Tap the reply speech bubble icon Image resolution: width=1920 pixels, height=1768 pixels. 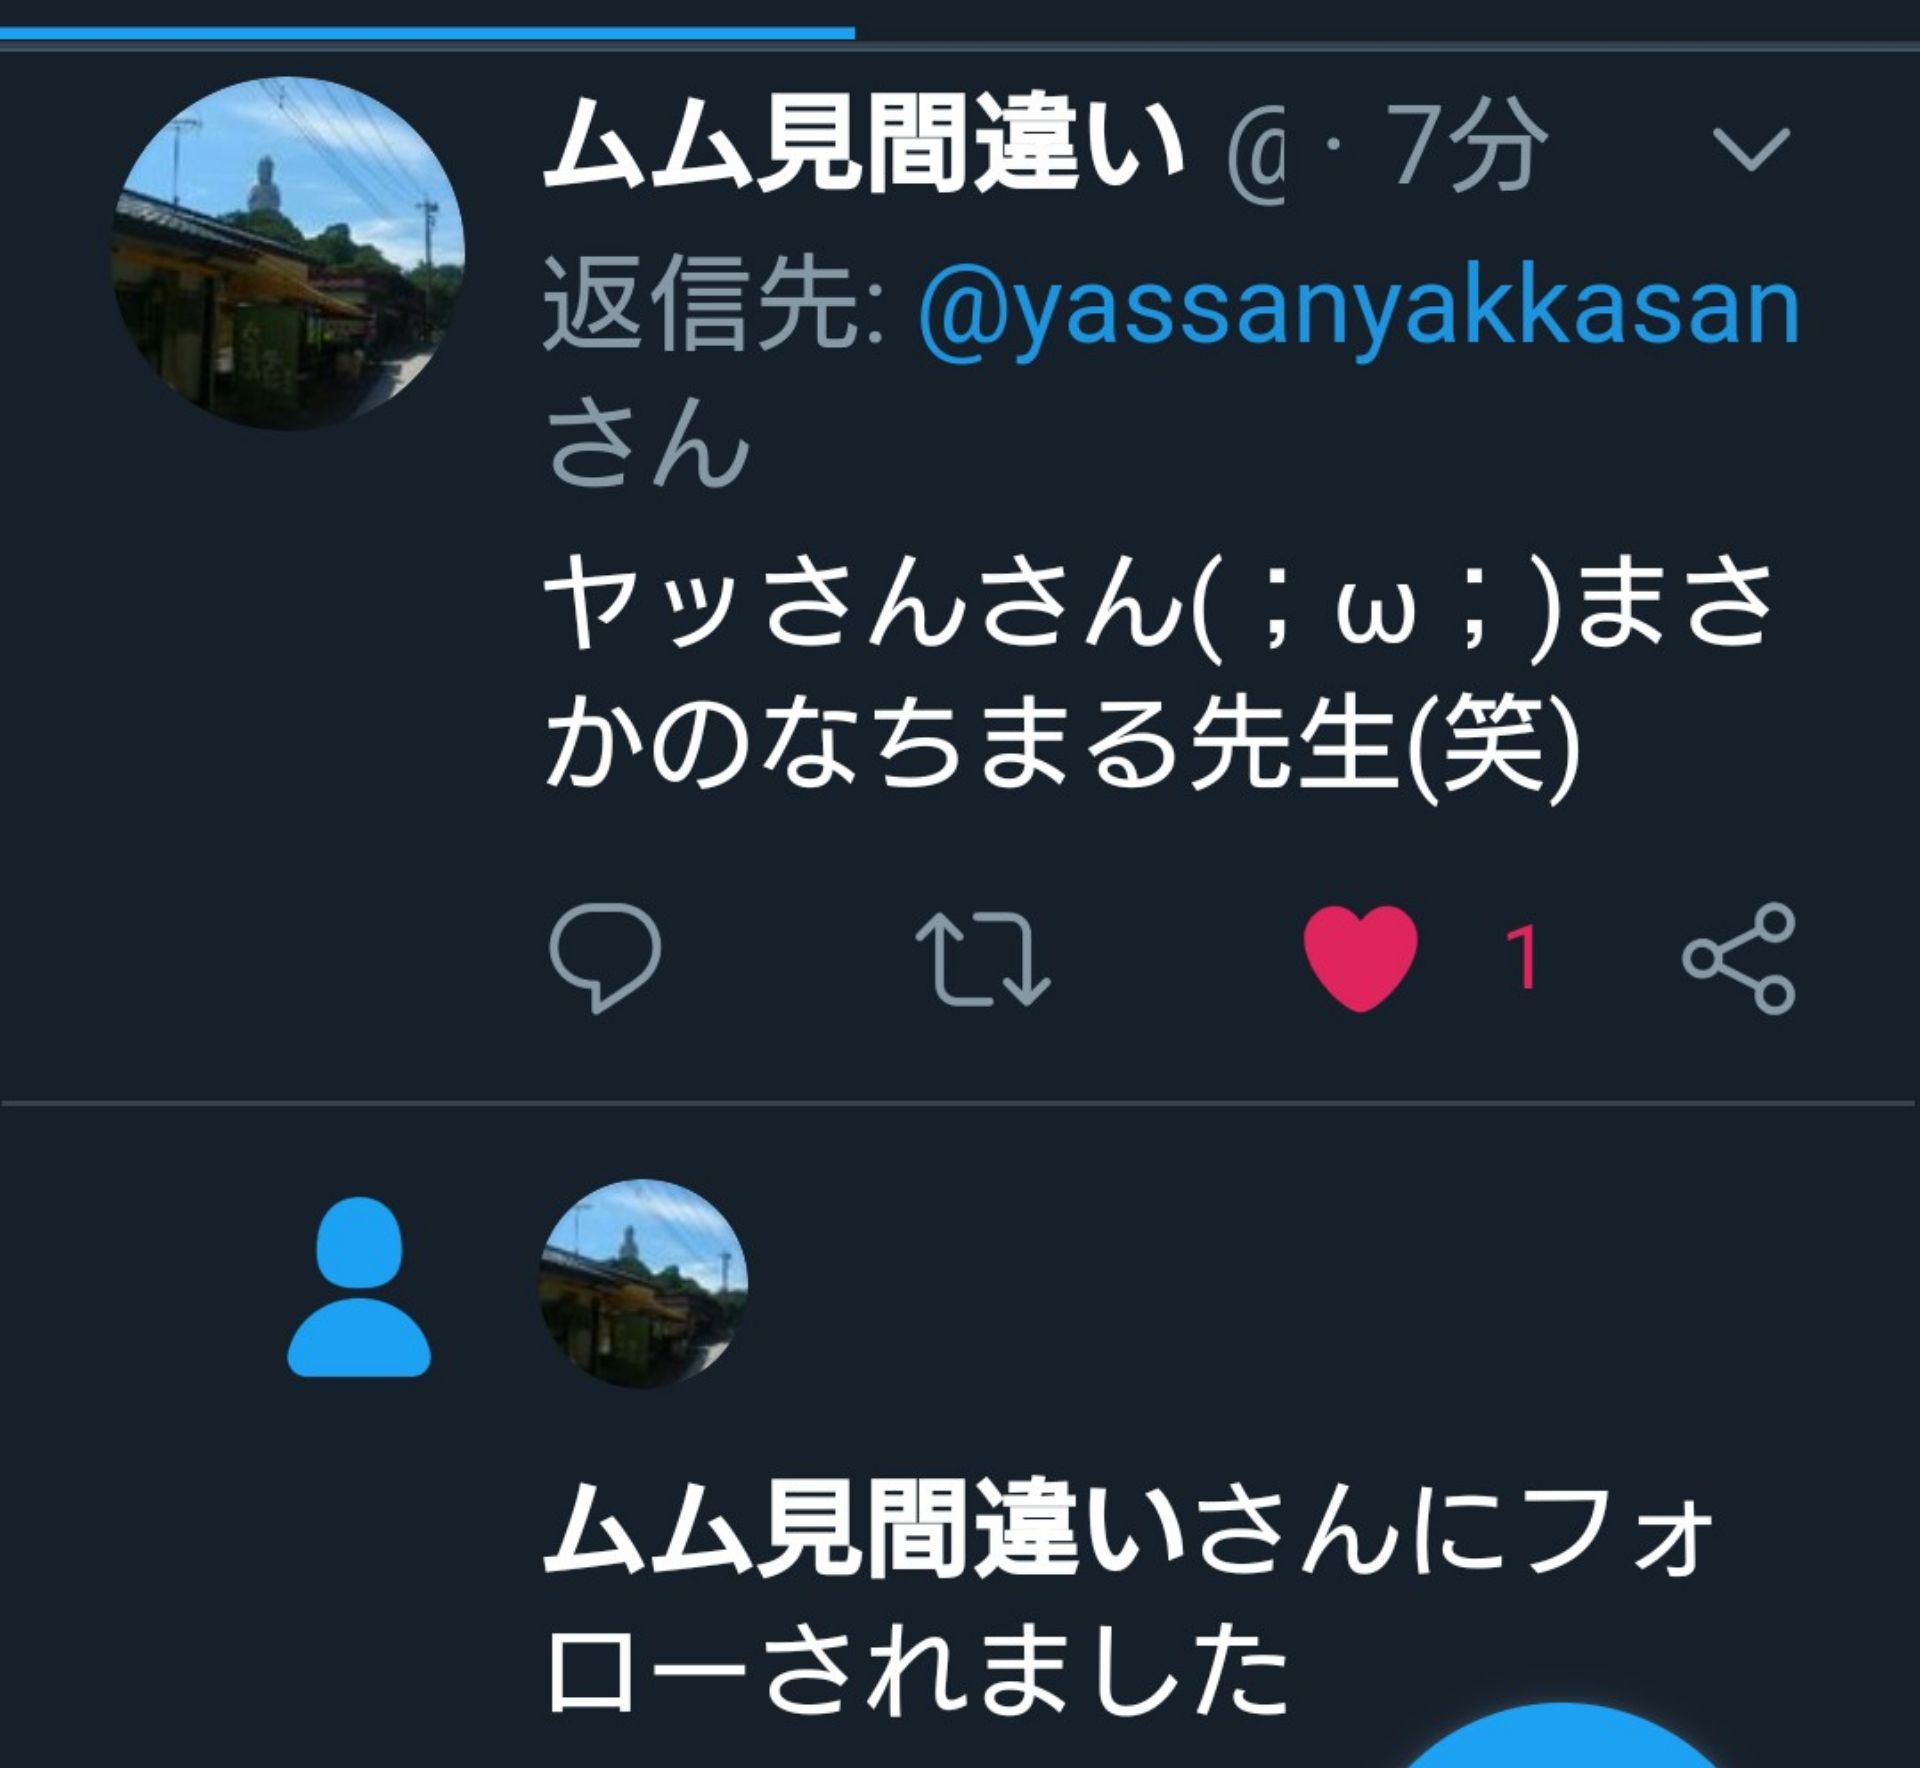coord(605,958)
